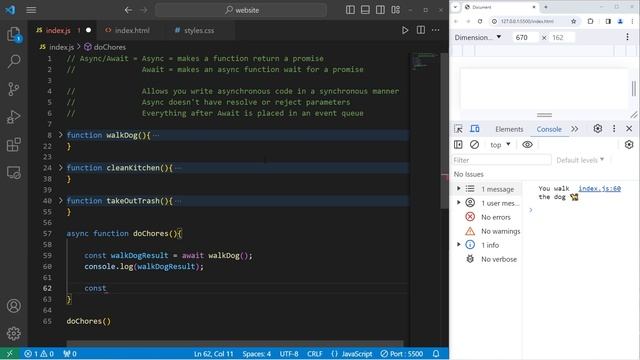Reload the page in Chrome
The height and width of the screenshot is (360, 640).
pyautogui.click(x=480, y=21)
